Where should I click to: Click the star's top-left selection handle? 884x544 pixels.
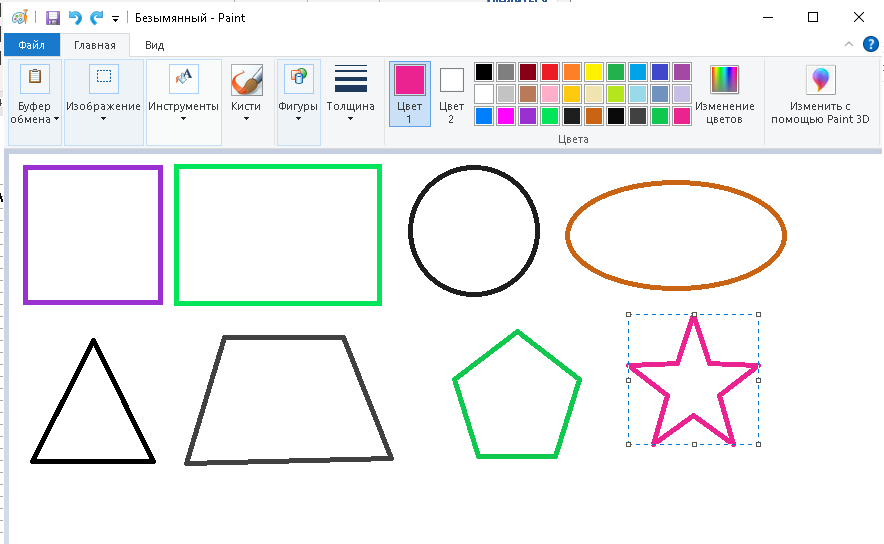[629, 315]
